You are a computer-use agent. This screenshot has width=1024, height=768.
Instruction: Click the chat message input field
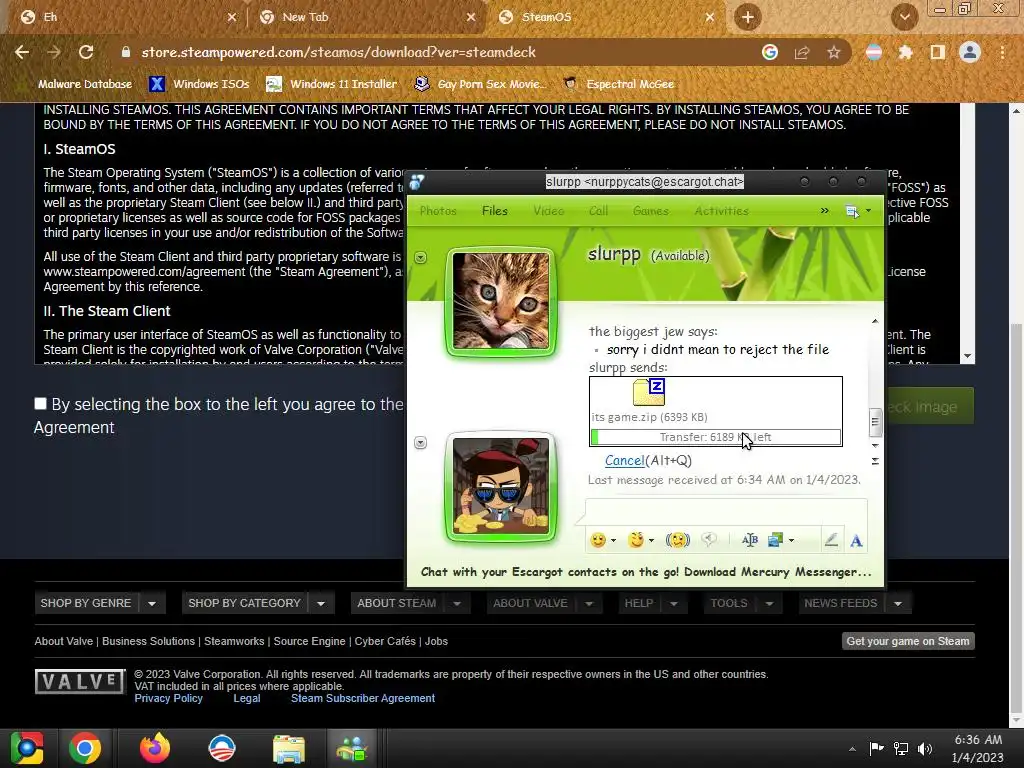[x=726, y=511]
